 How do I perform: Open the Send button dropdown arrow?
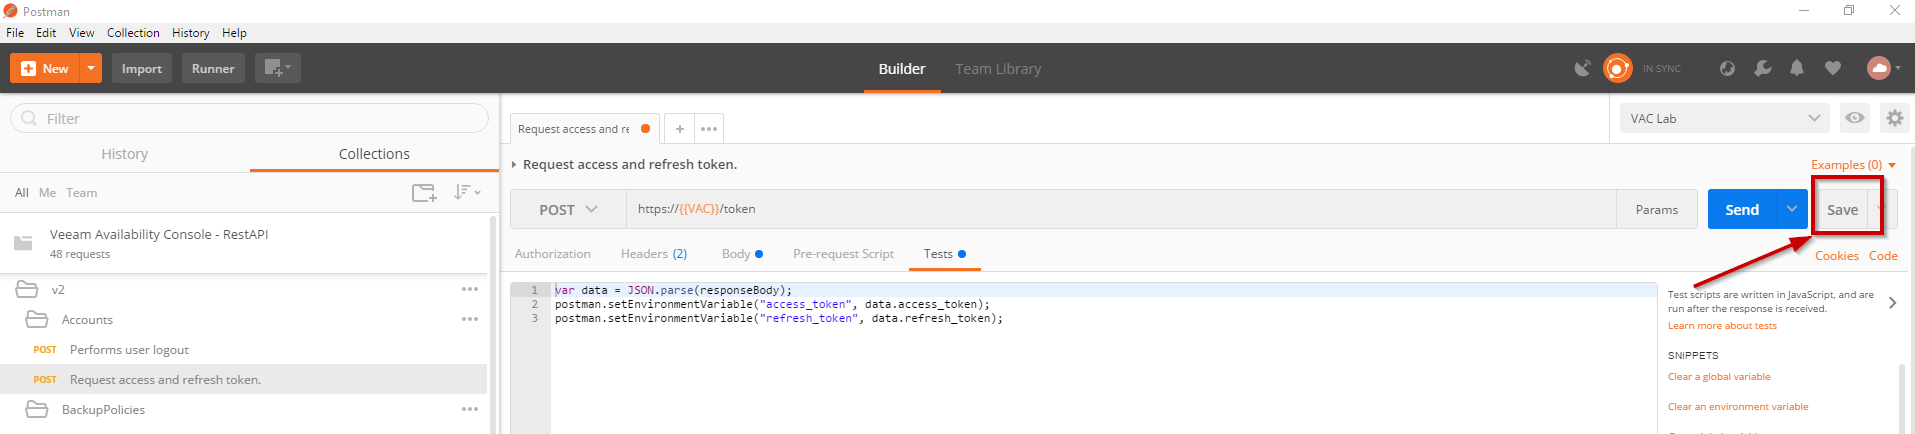[x=1792, y=210]
